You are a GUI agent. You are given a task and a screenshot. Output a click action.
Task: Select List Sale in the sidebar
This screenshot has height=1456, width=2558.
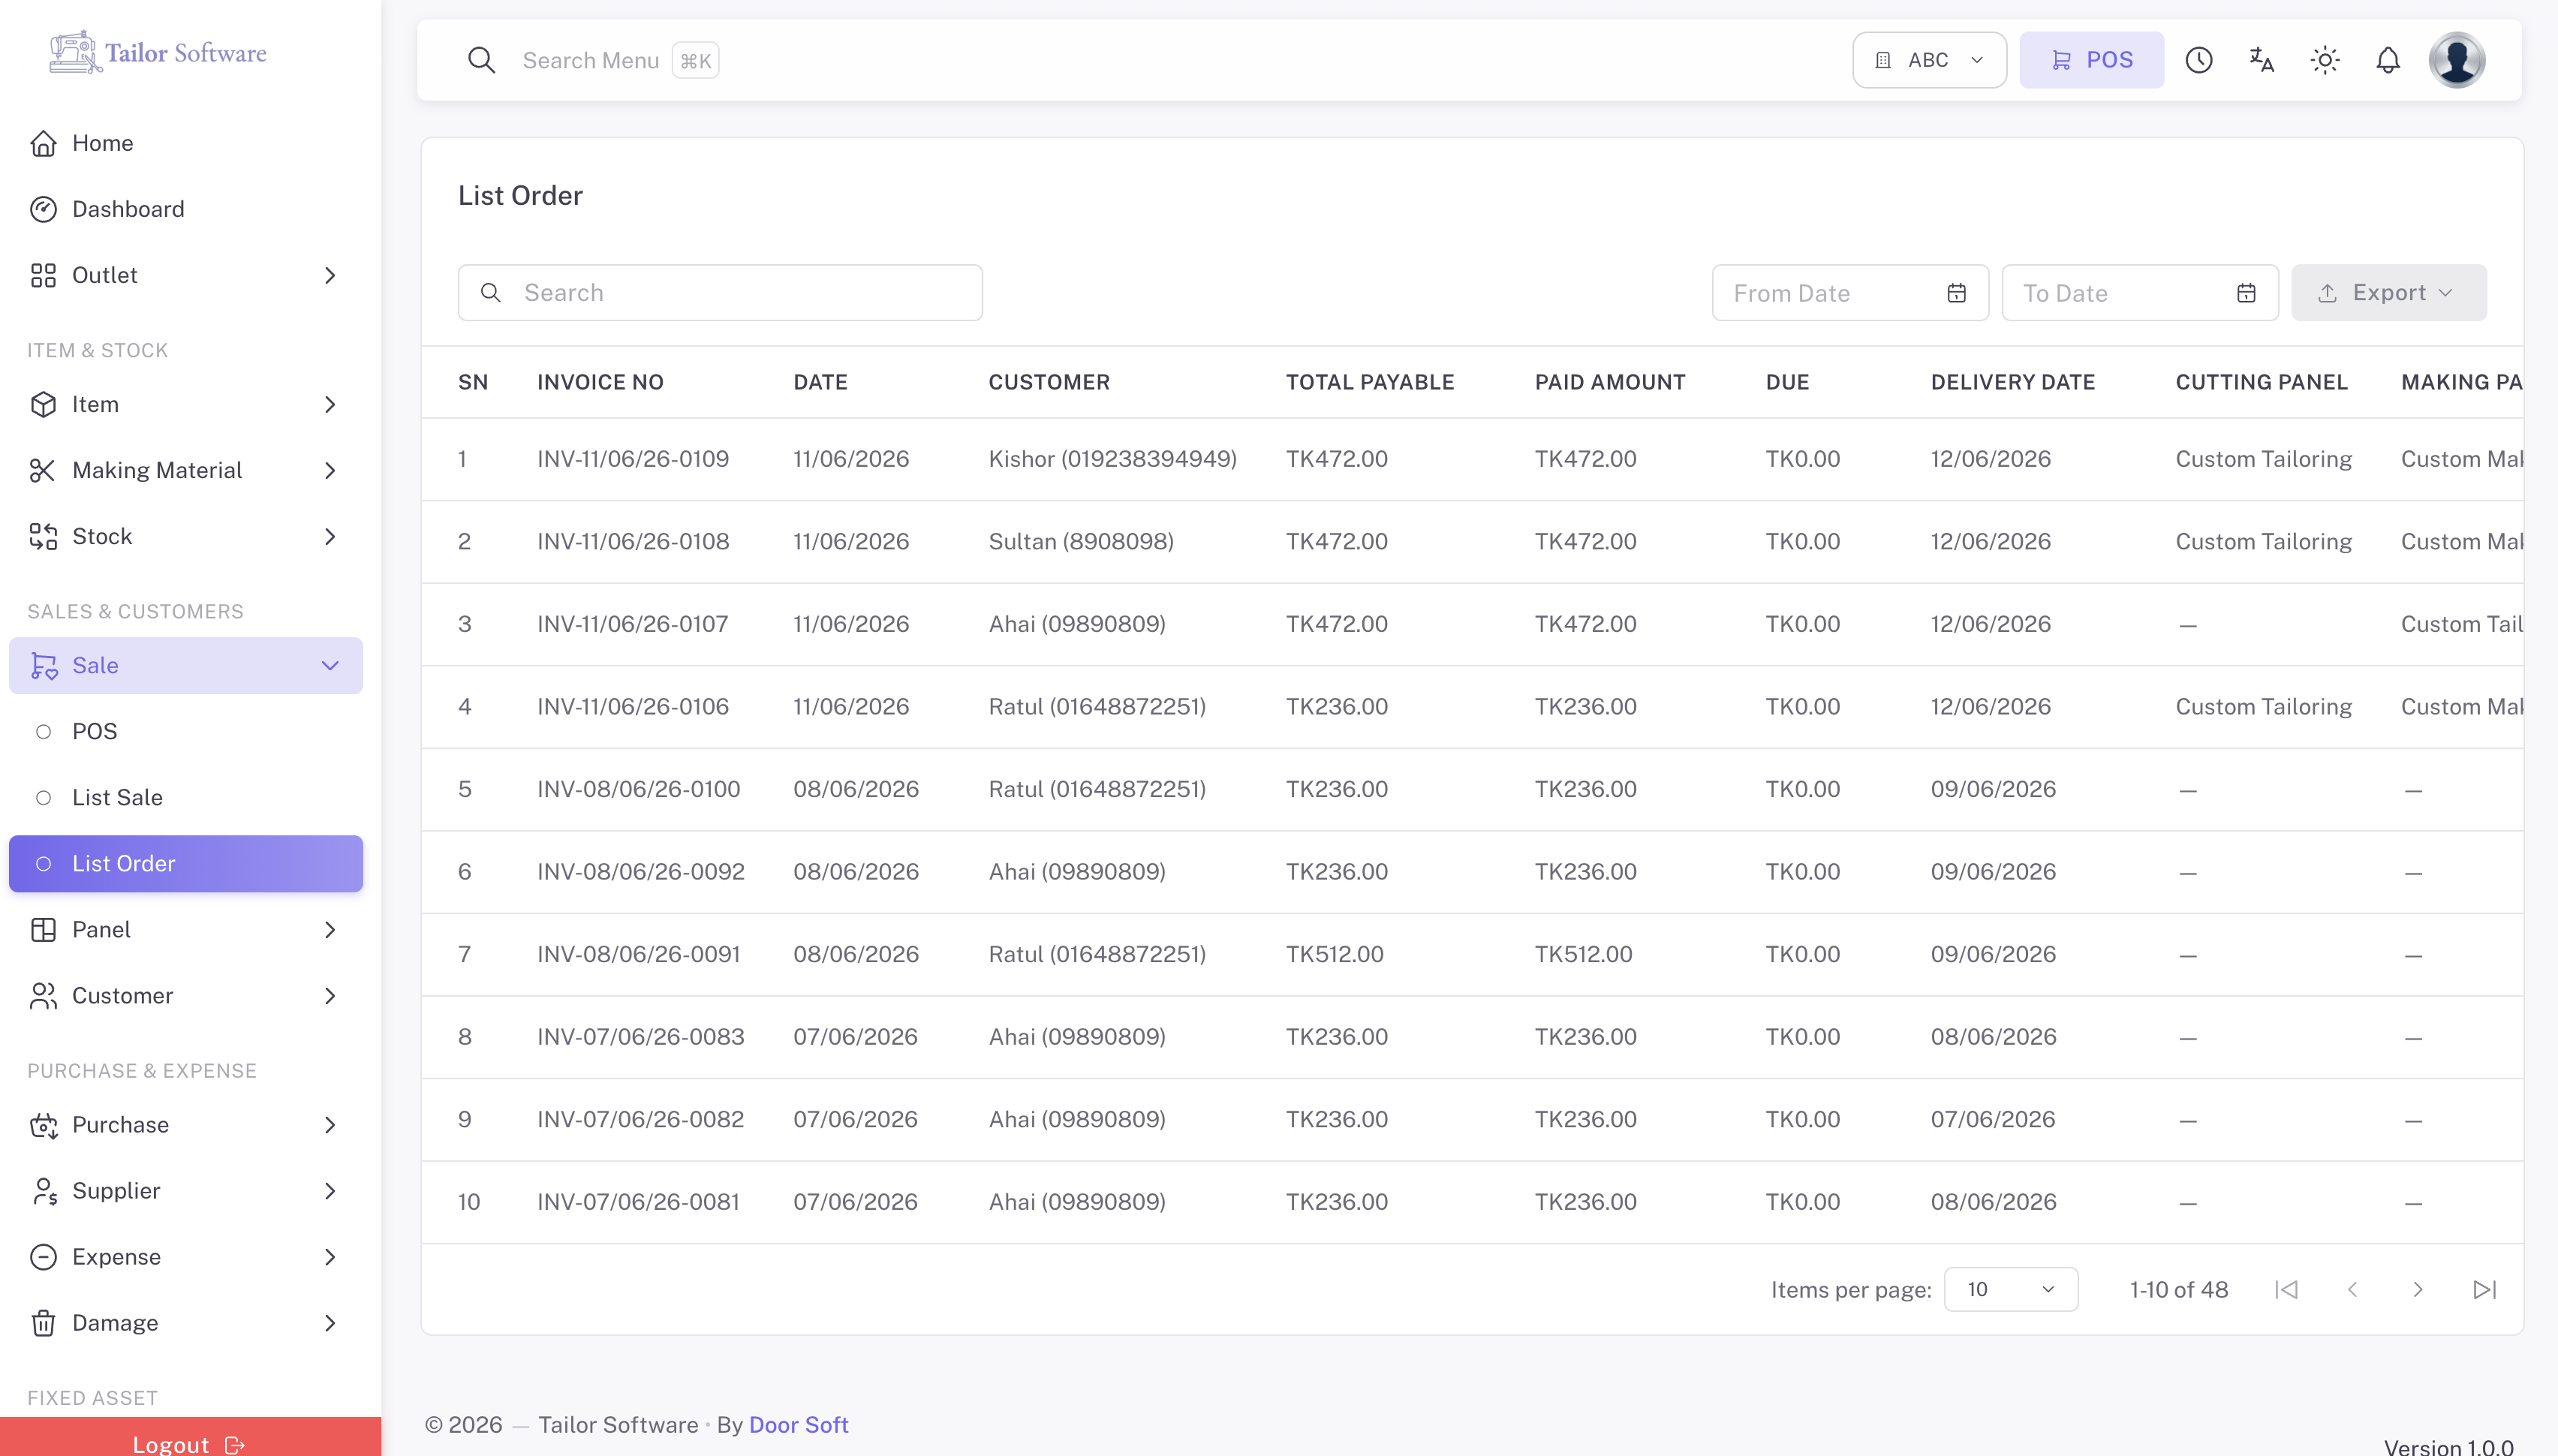pos(186,797)
